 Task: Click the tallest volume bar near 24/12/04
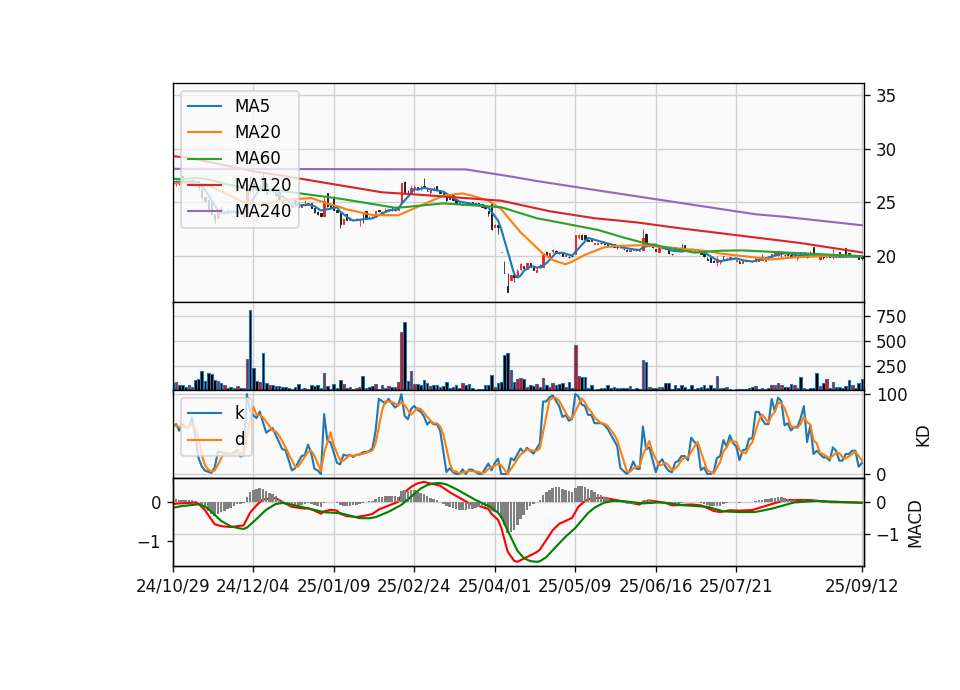250,350
